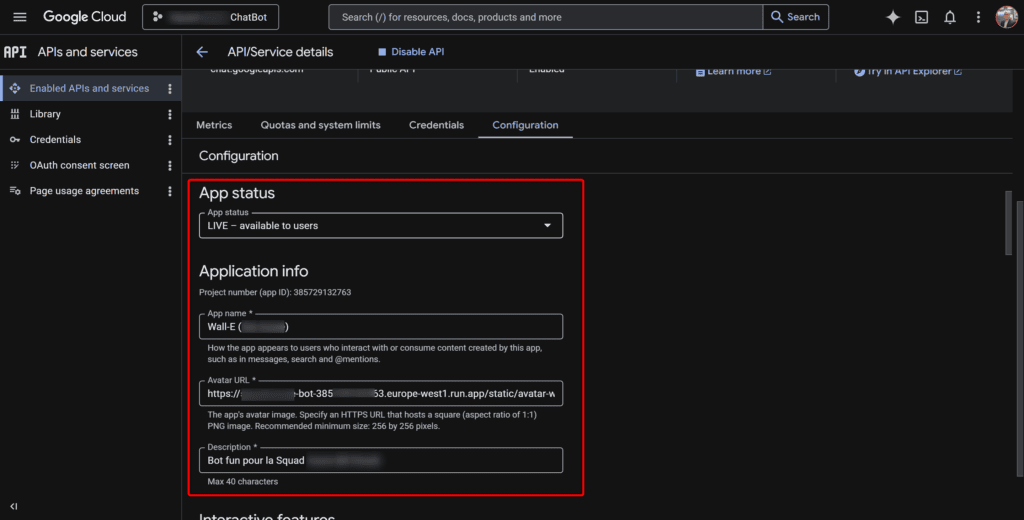Switch to the Metrics tab
Viewport: 1024px width, 520px height.
[x=214, y=125]
